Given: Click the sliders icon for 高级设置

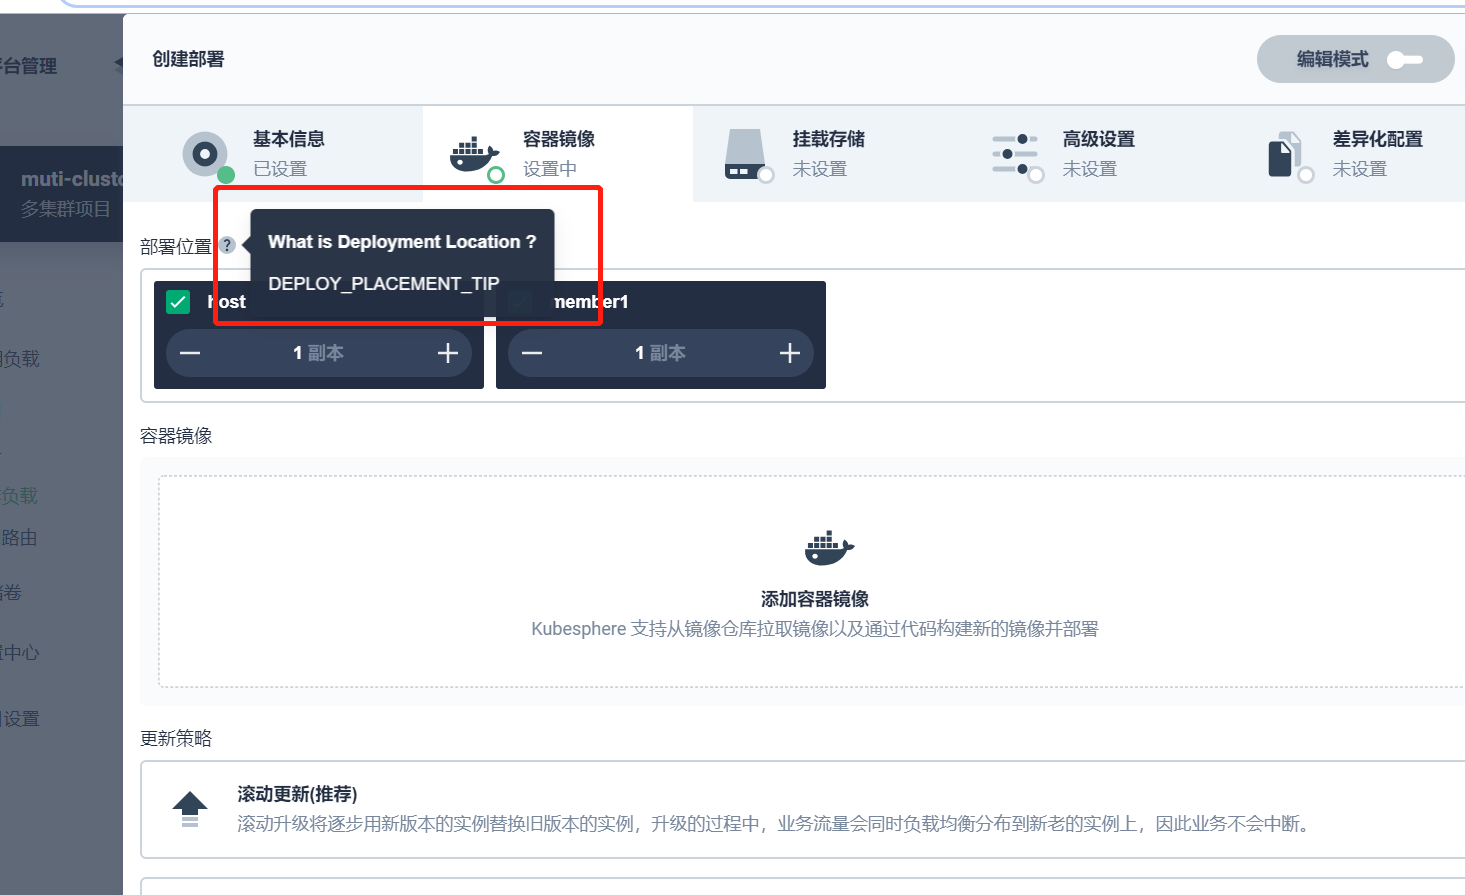Looking at the screenshot, I should 1015,154.
